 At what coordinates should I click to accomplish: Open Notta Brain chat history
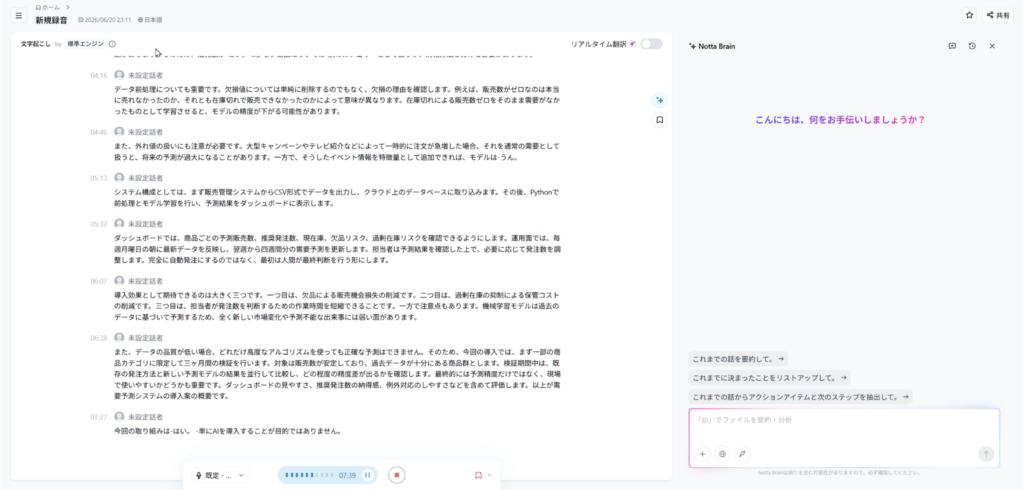click(x=972, y=46)
